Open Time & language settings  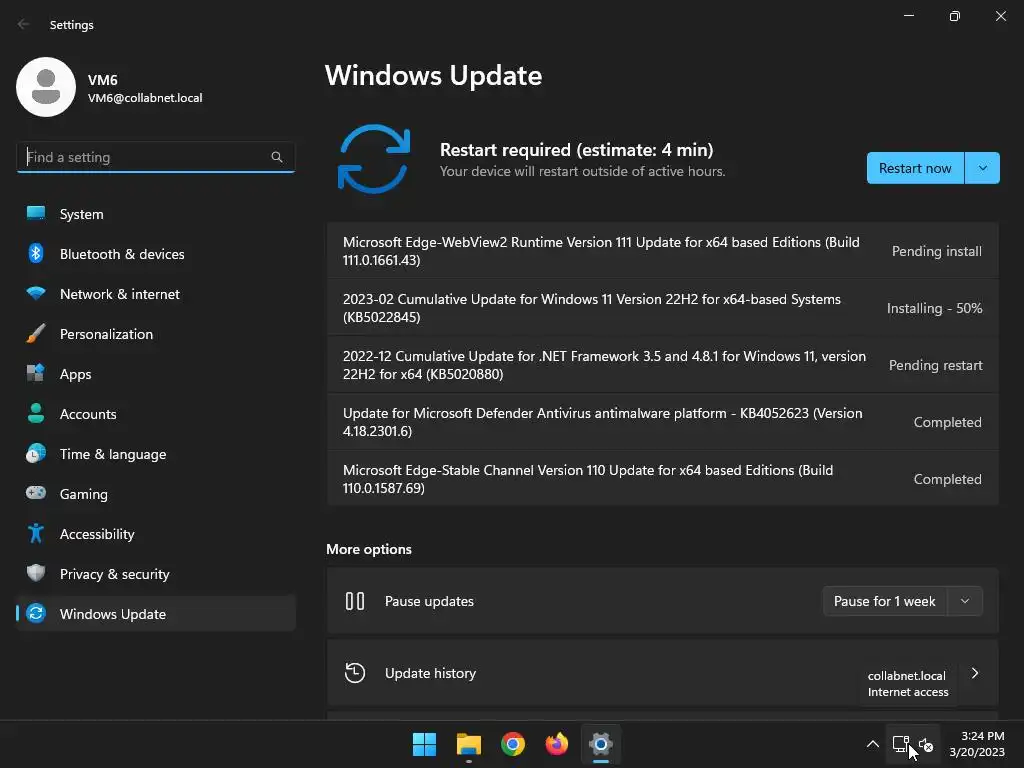pos(155,453)
